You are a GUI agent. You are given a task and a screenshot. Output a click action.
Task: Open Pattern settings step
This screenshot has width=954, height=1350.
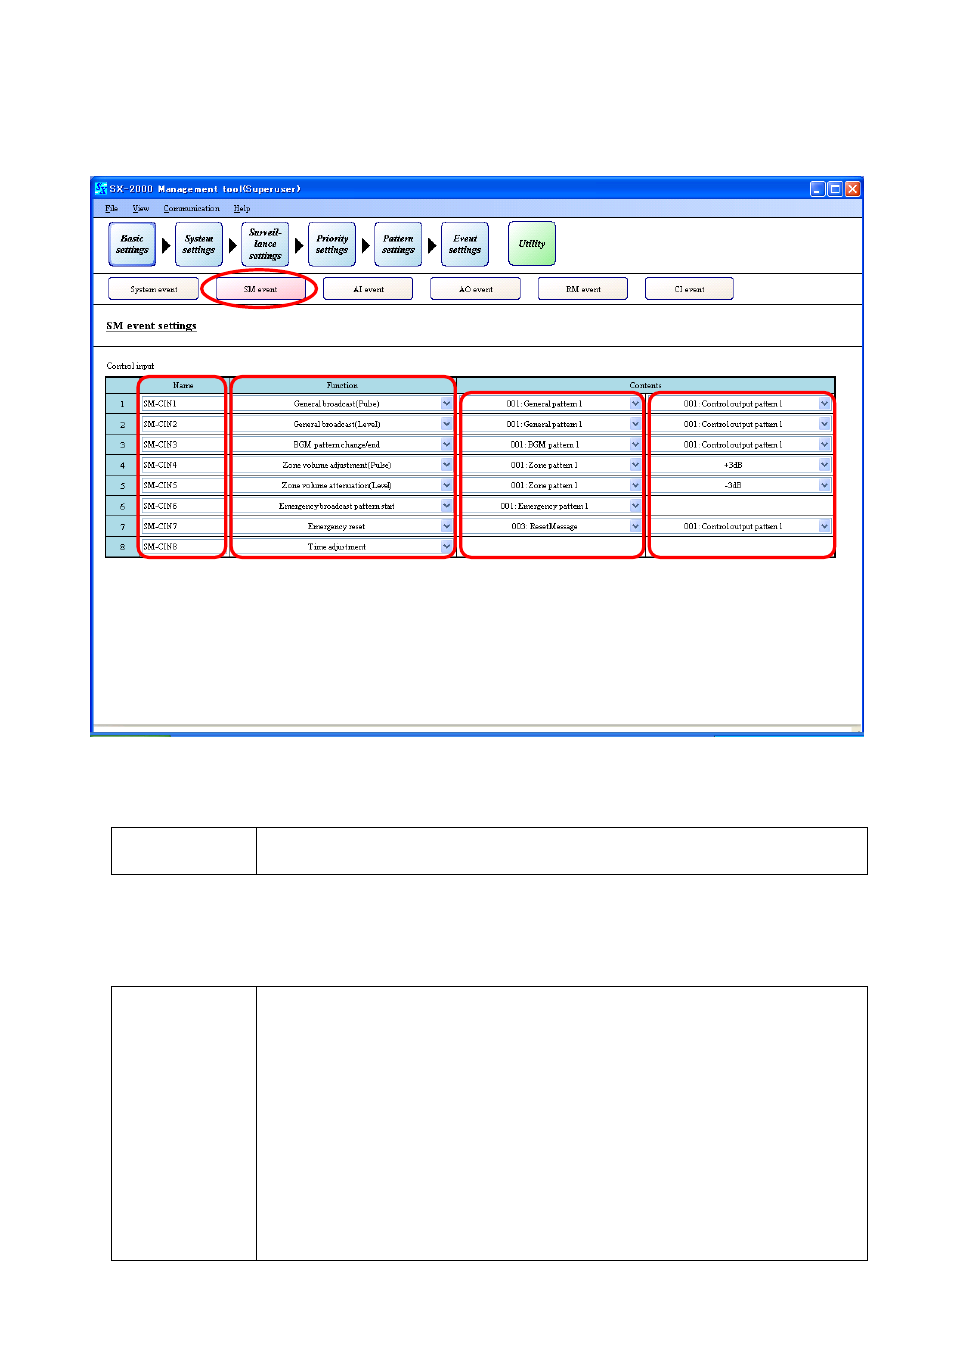click(x=398, y=244)
